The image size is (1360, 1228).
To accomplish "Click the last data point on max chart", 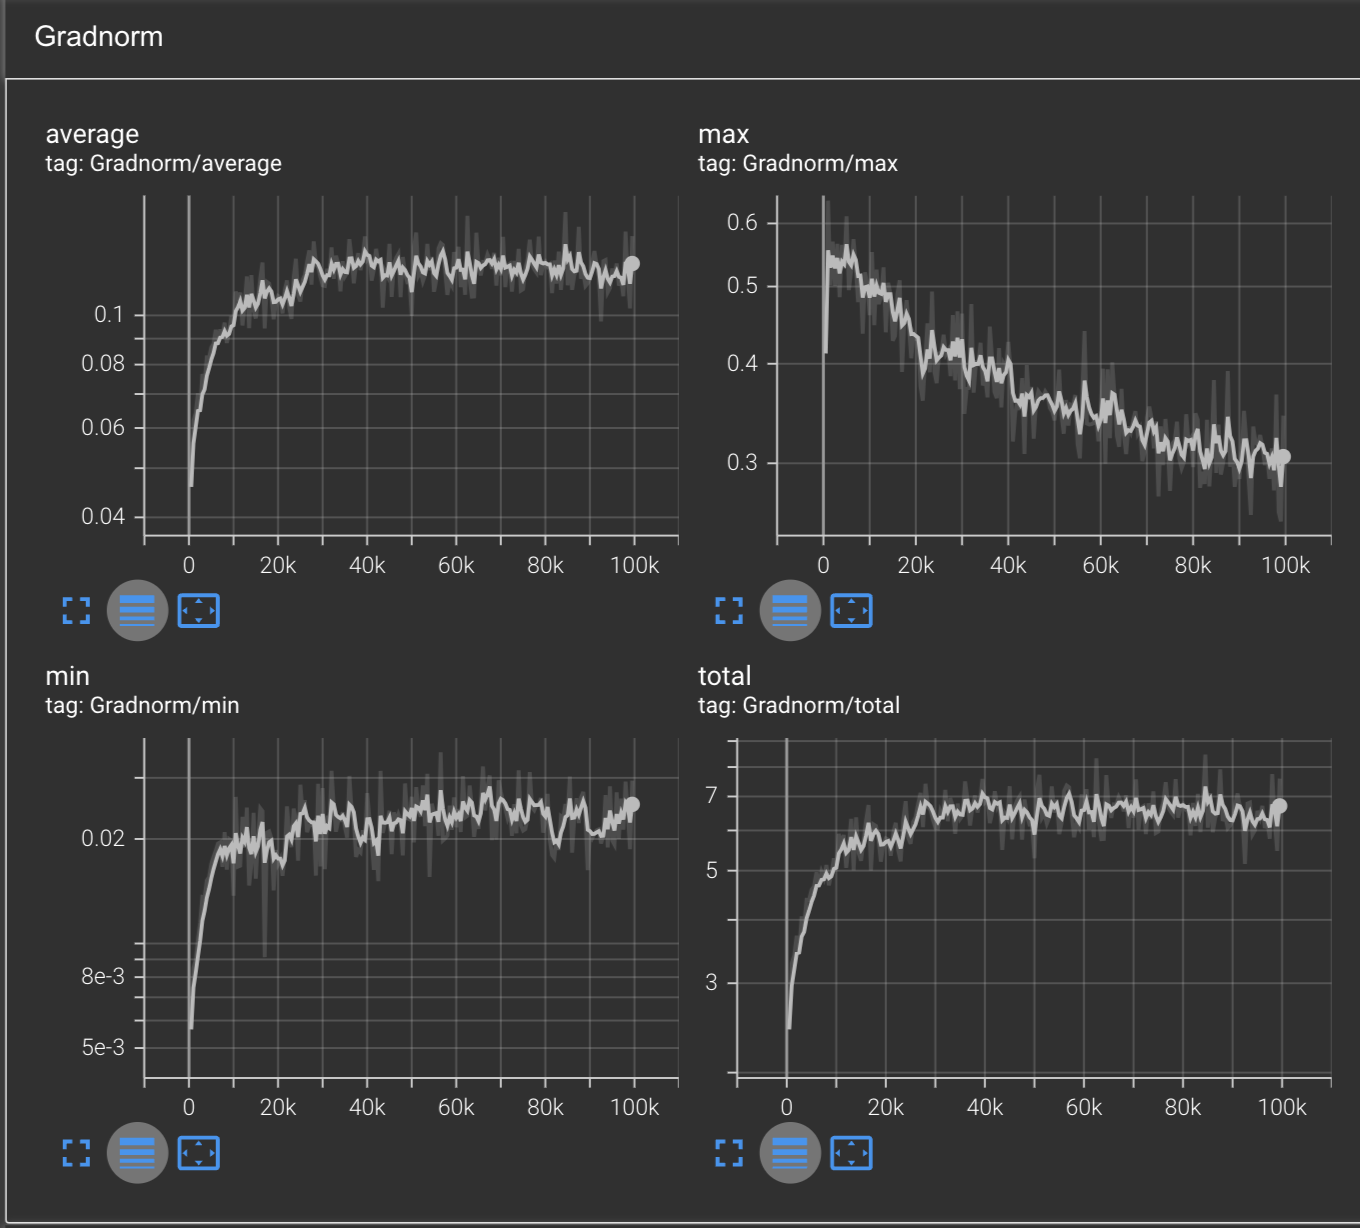I will (1284, 457).
